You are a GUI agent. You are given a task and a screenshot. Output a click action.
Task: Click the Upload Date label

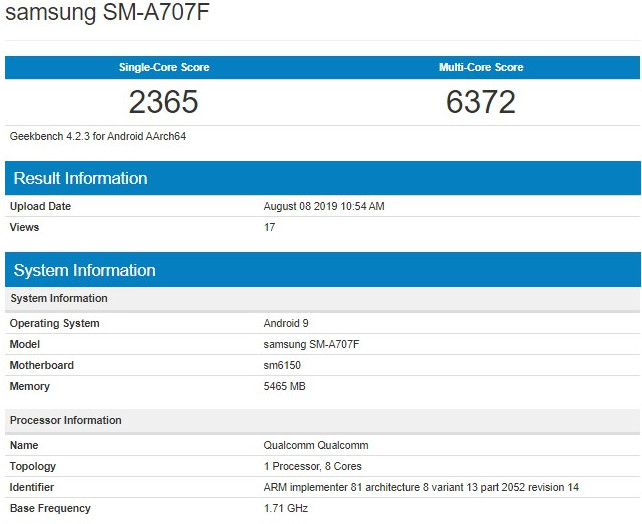(40, 206)
